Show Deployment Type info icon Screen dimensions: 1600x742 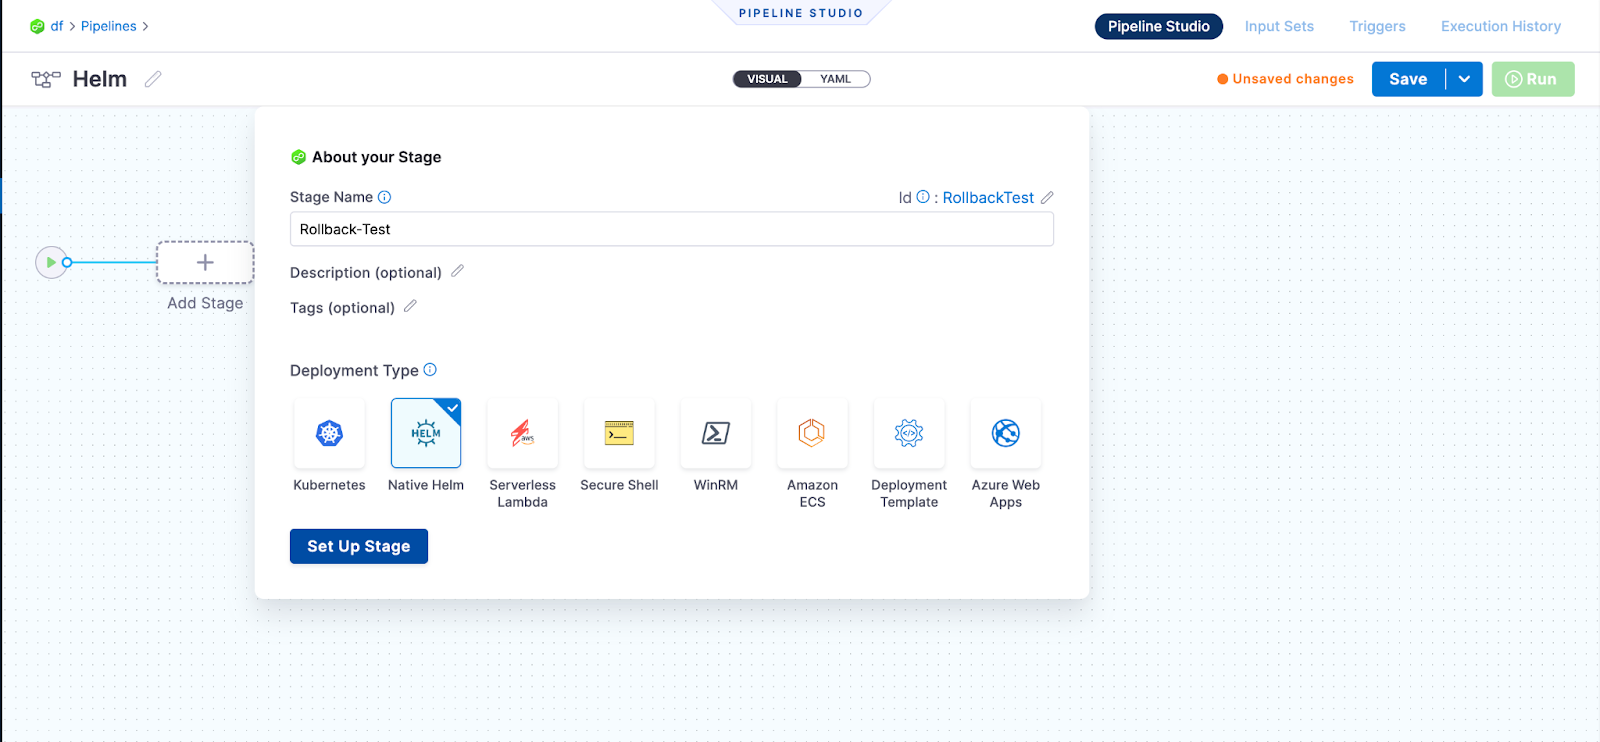tap(430, 369)
